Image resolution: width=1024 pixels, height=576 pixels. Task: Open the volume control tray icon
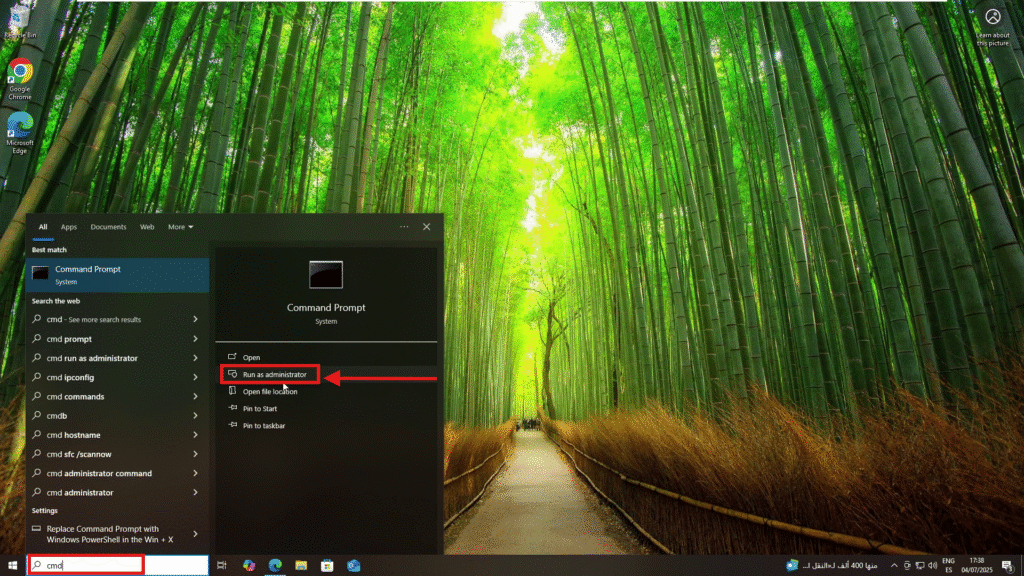point(933,566)
